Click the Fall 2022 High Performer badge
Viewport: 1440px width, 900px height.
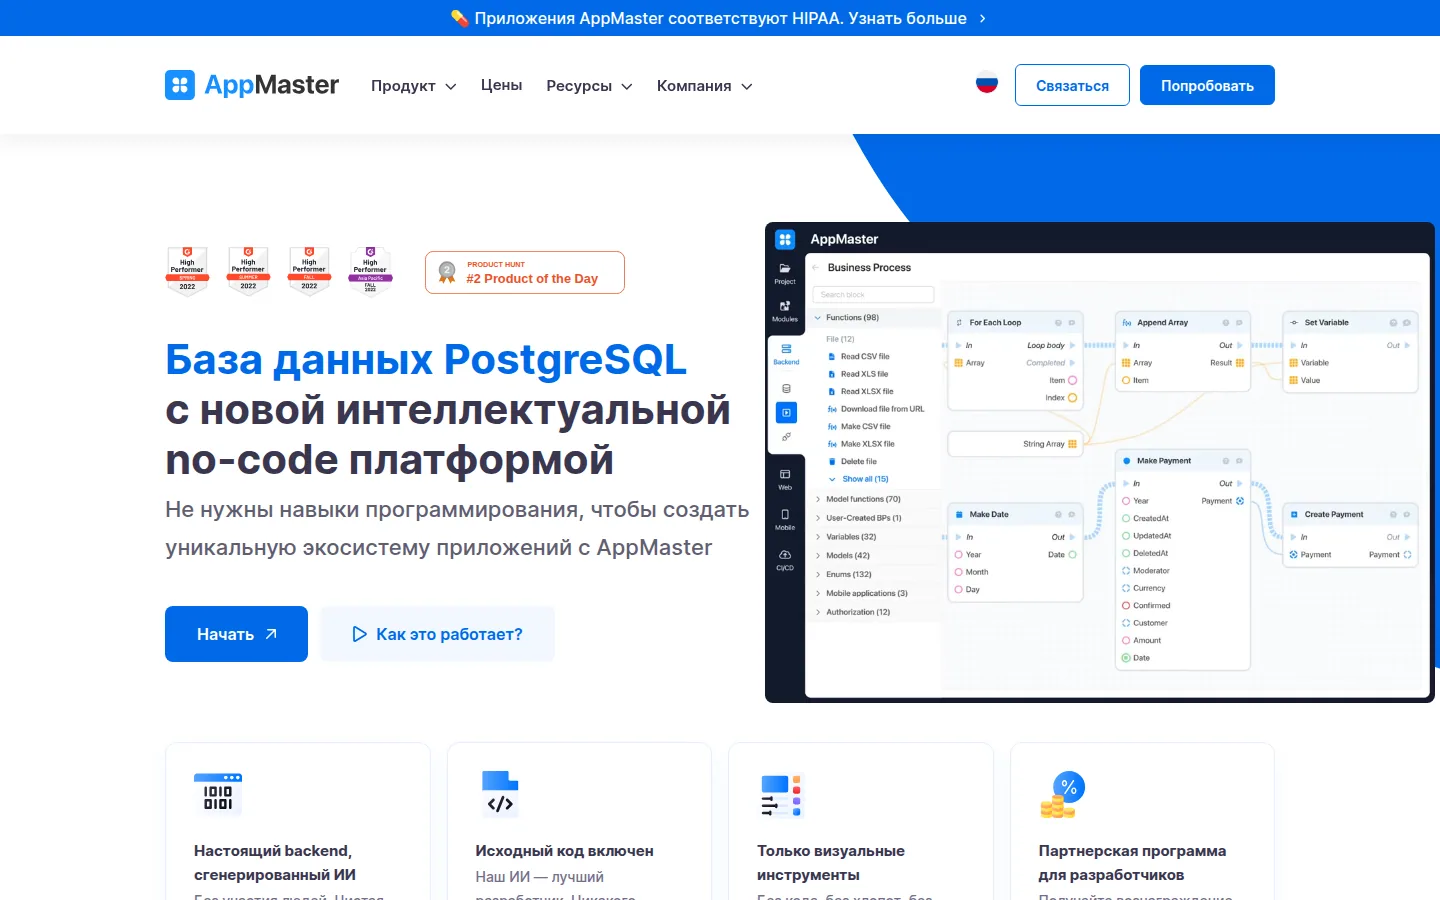click(x=309, y=271)
